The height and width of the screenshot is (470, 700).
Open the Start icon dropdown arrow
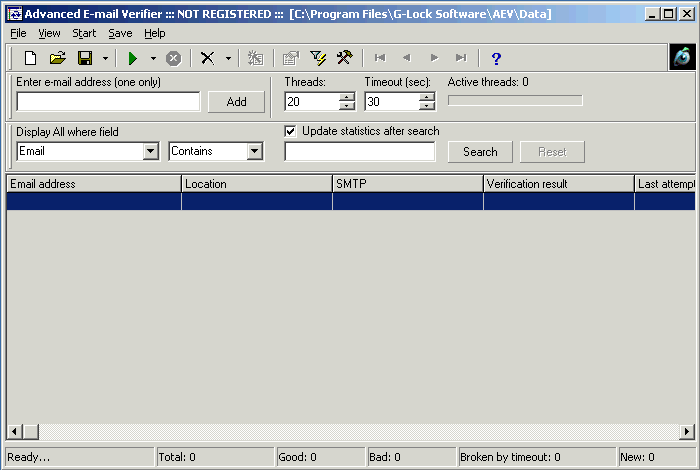(153, 58)
